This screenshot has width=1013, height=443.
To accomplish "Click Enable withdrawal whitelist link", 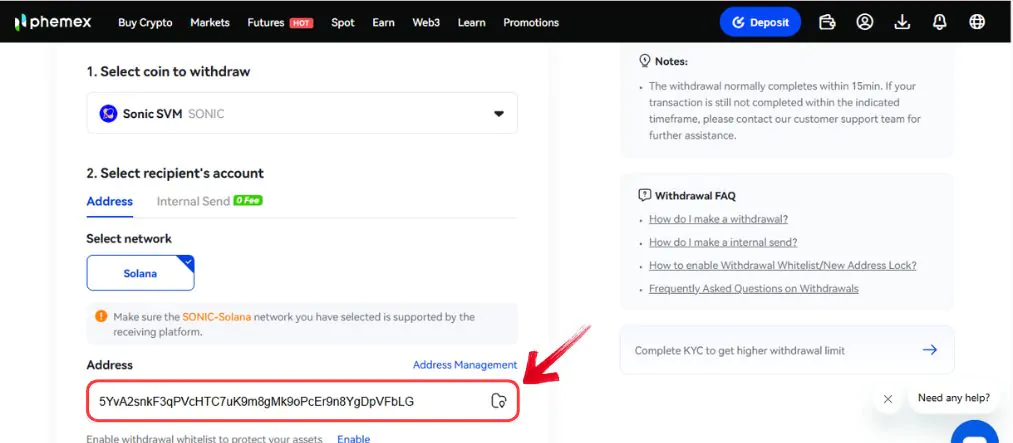I will [x=353, y=439].
